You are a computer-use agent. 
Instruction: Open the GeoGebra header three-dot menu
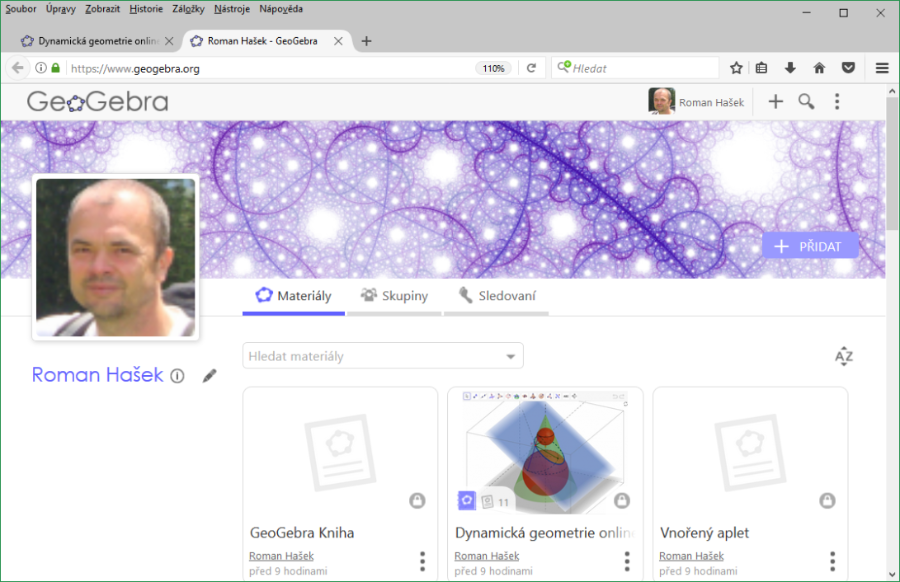[837, 102]
